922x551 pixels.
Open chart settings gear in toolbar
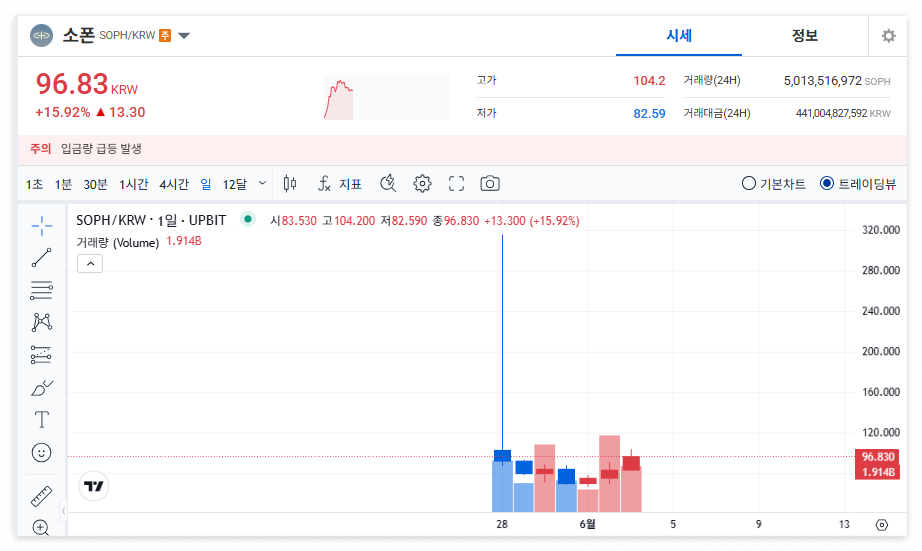click(422, 184)
